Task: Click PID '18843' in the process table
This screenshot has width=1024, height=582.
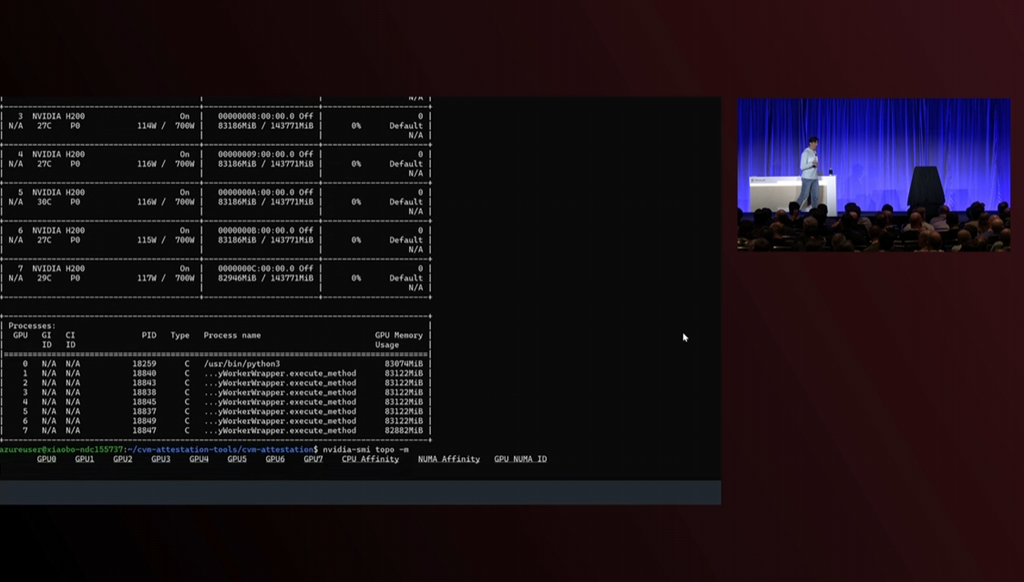Action: (144, 383)
